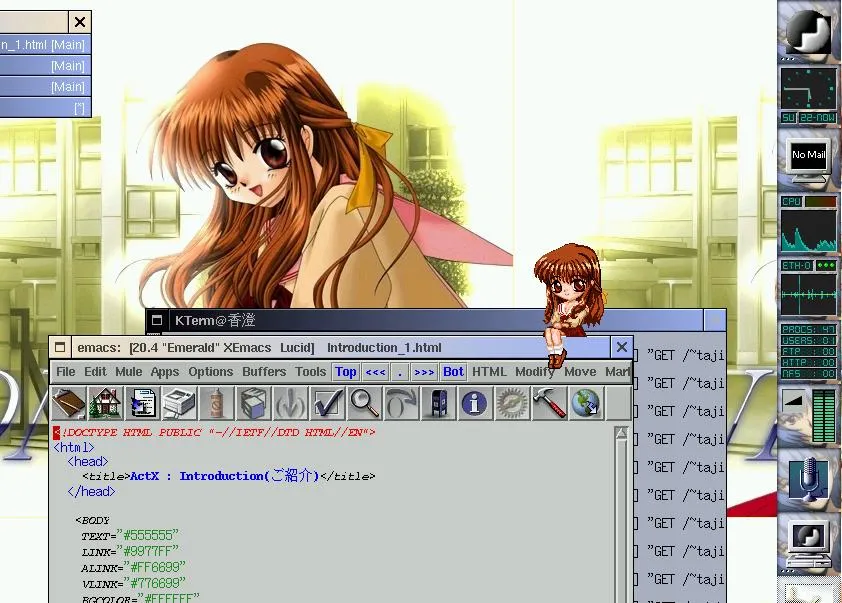The height and width of the screenshot is (603, 842).
Task: Open the Mule menu in XEmacs
Action: [x=129, y=372]
